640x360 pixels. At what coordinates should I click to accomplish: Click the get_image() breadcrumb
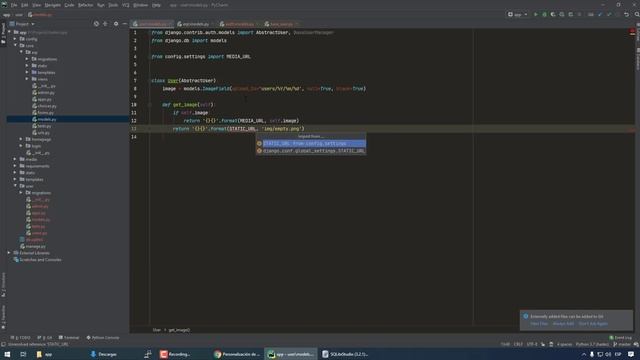click(x=179, y=330)
